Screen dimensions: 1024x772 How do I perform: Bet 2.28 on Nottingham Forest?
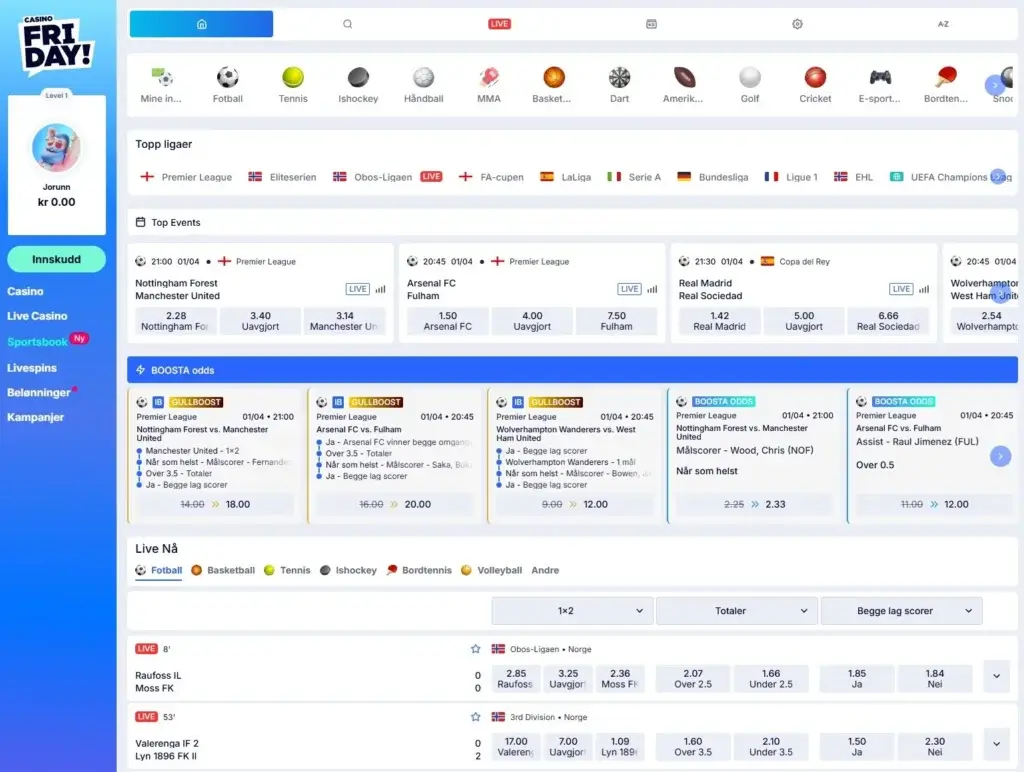176,321
